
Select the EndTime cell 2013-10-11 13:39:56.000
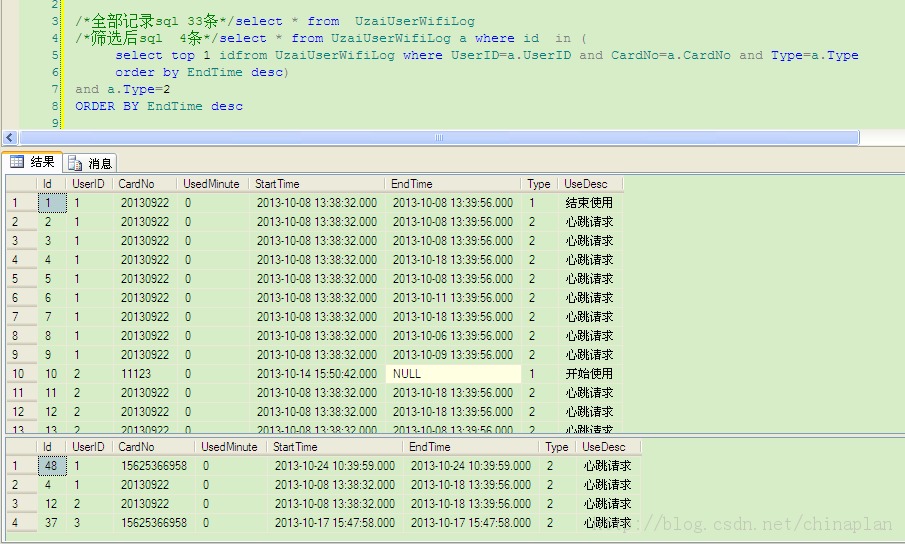coord(453,298)
